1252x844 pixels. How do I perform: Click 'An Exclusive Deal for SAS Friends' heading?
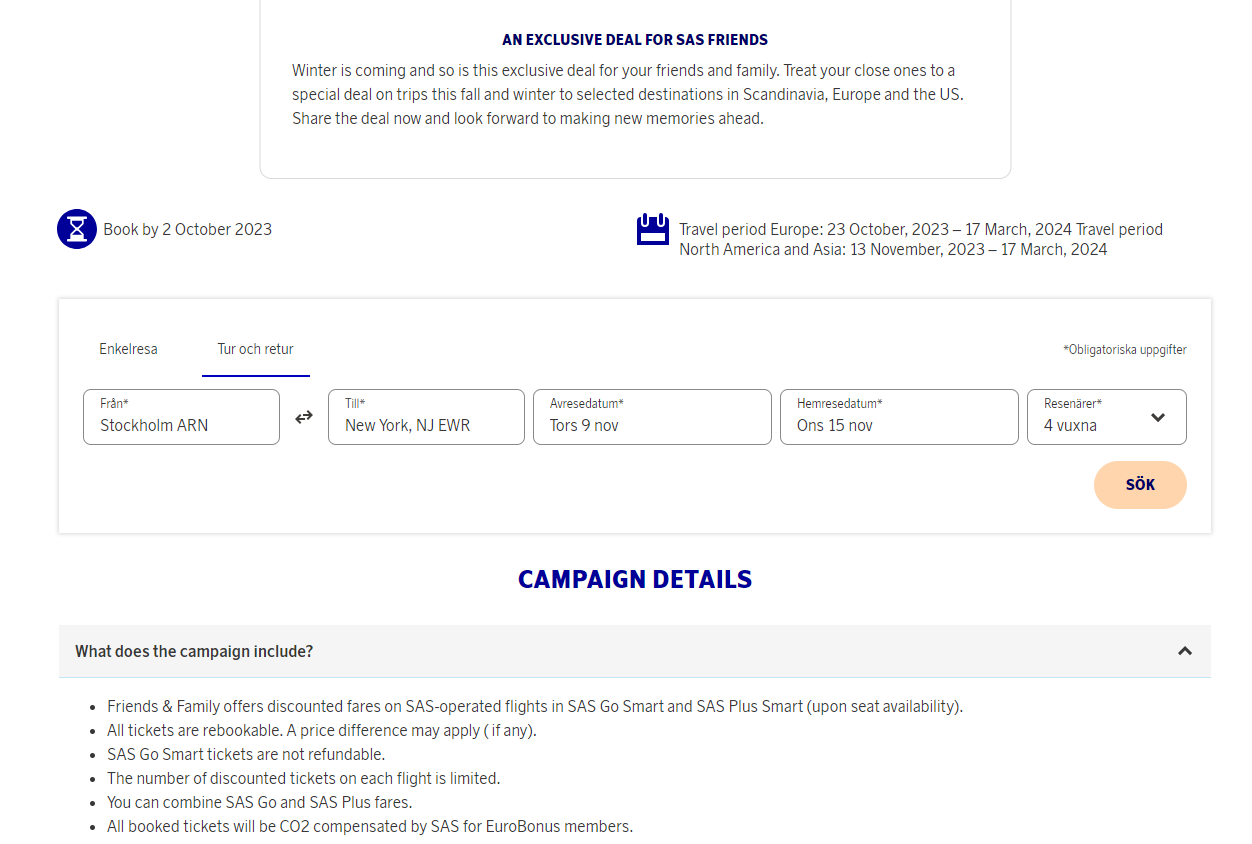[635, 40]
